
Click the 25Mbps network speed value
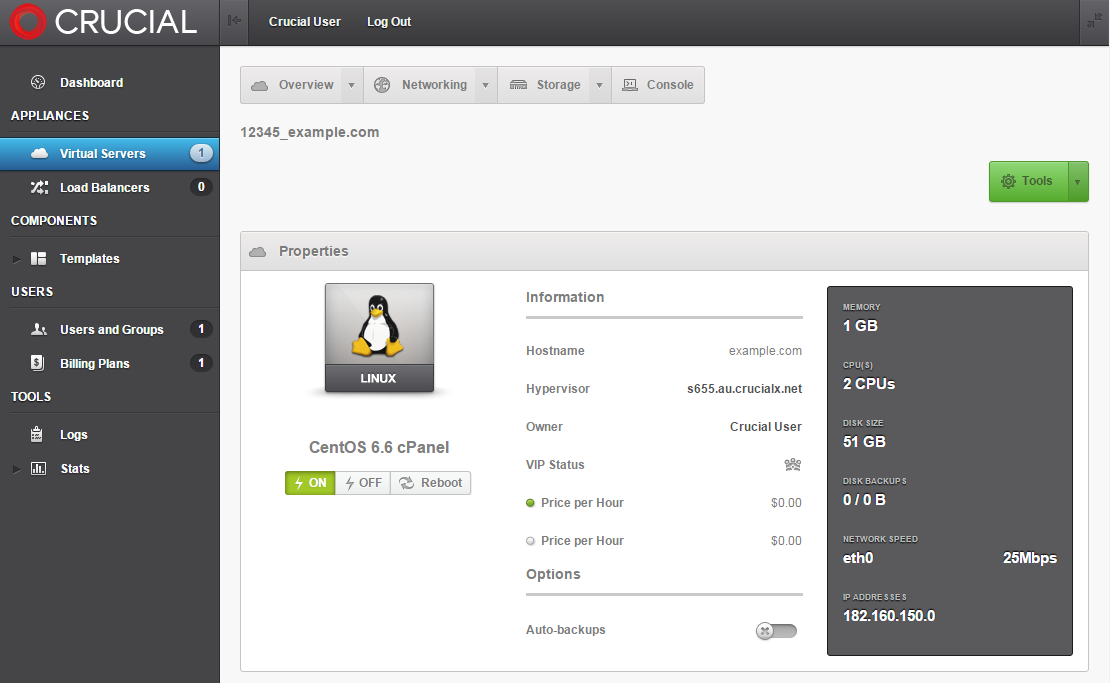1030,558
